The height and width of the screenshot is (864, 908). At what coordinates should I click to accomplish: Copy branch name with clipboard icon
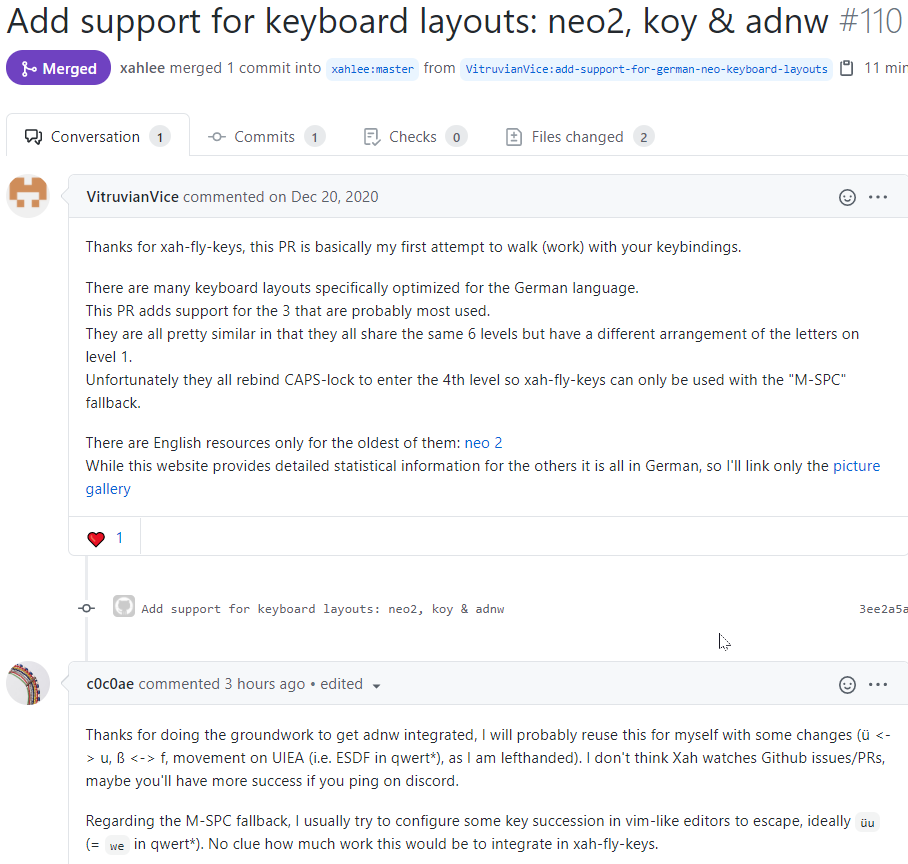click(x=847, y=68)
